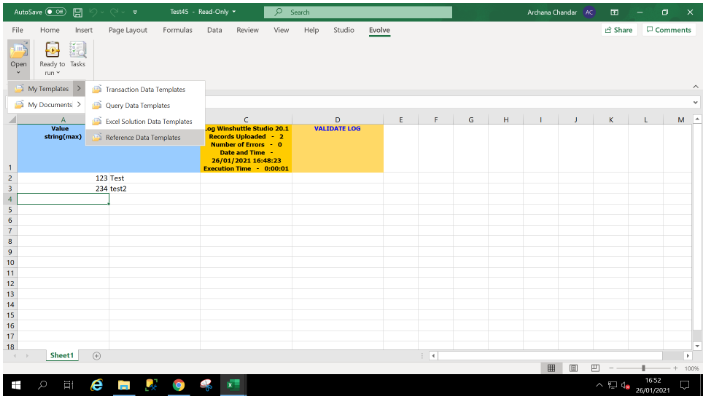Click the Save icon in title bar
Viewport: 704px width, 400px height.
coord(77,12)
